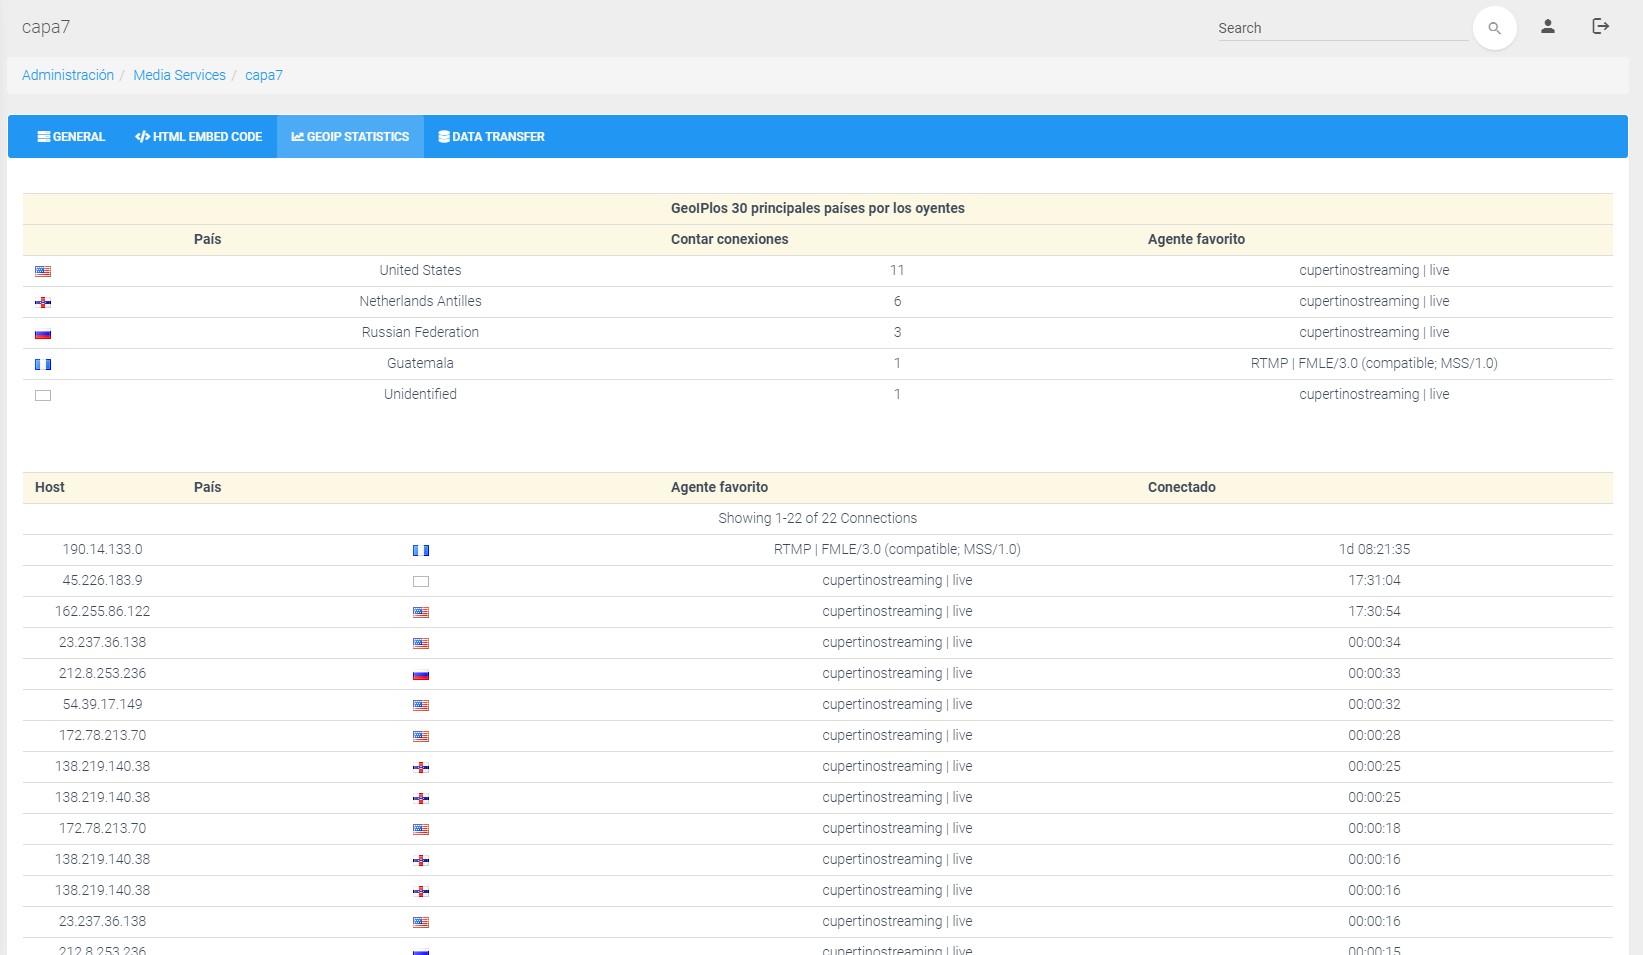Screen dimensions: 1643x955
Task: Open the user profile icon
Action: tap(1547, 27)
